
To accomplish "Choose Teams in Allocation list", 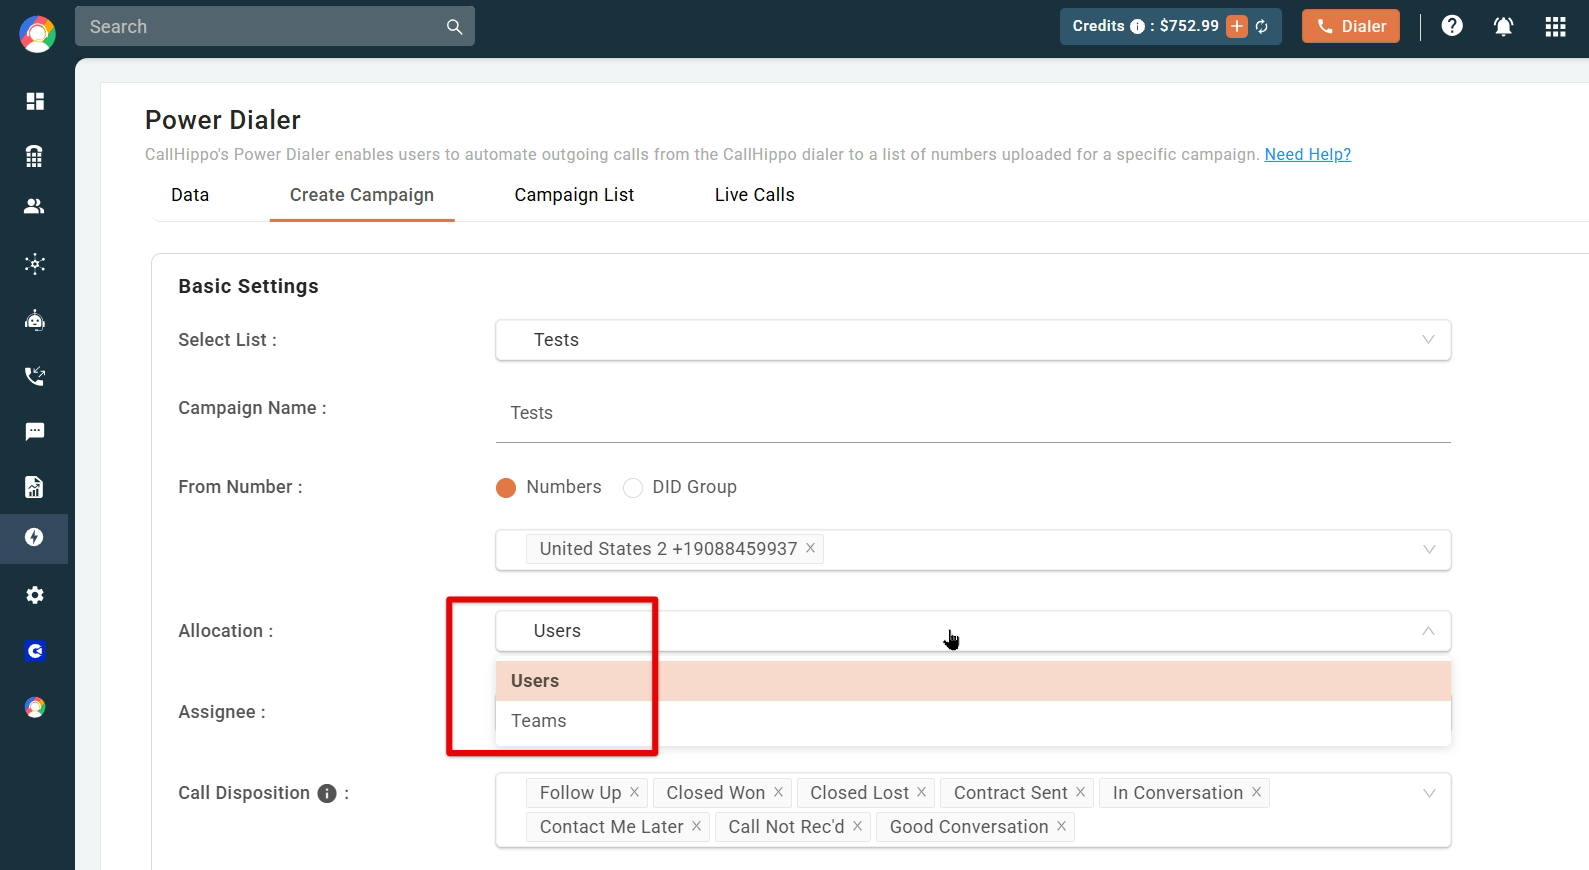I will click(x=973, y=721).
